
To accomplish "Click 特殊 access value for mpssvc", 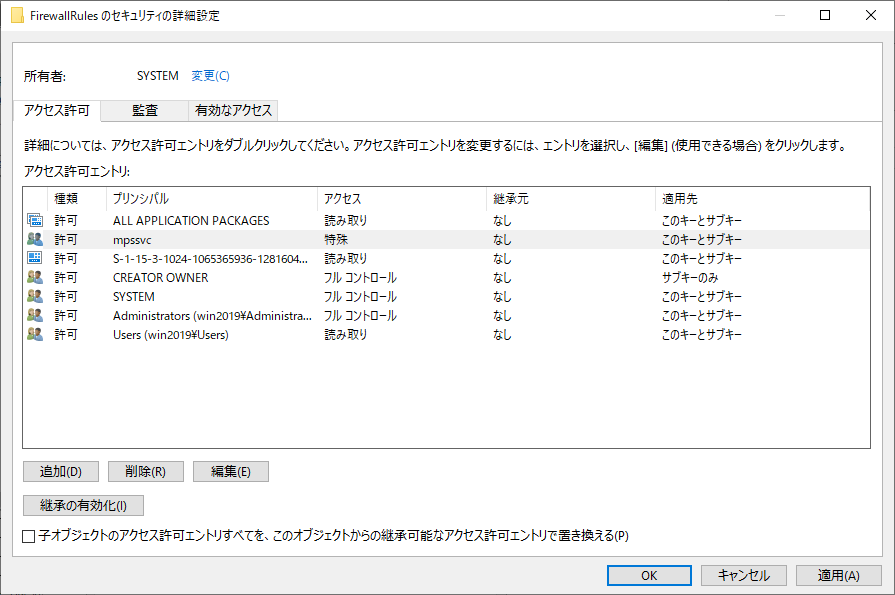I will coord(336,239).
